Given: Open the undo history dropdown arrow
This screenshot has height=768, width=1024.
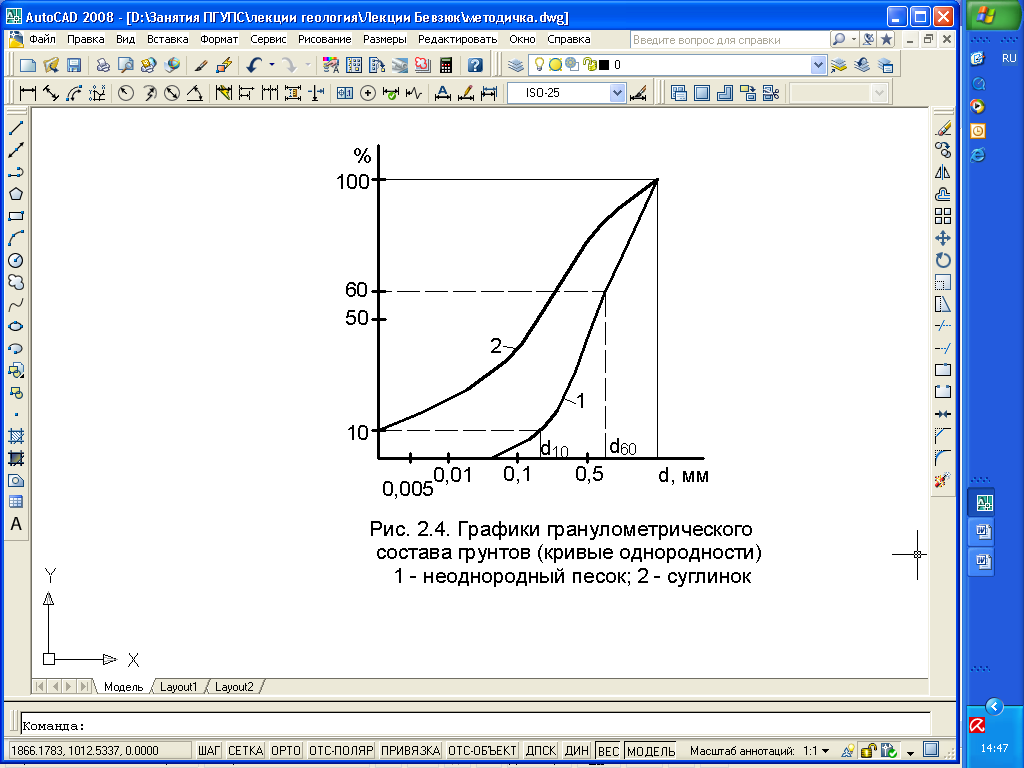Looking at the screenshot, I should pos(272,65).
